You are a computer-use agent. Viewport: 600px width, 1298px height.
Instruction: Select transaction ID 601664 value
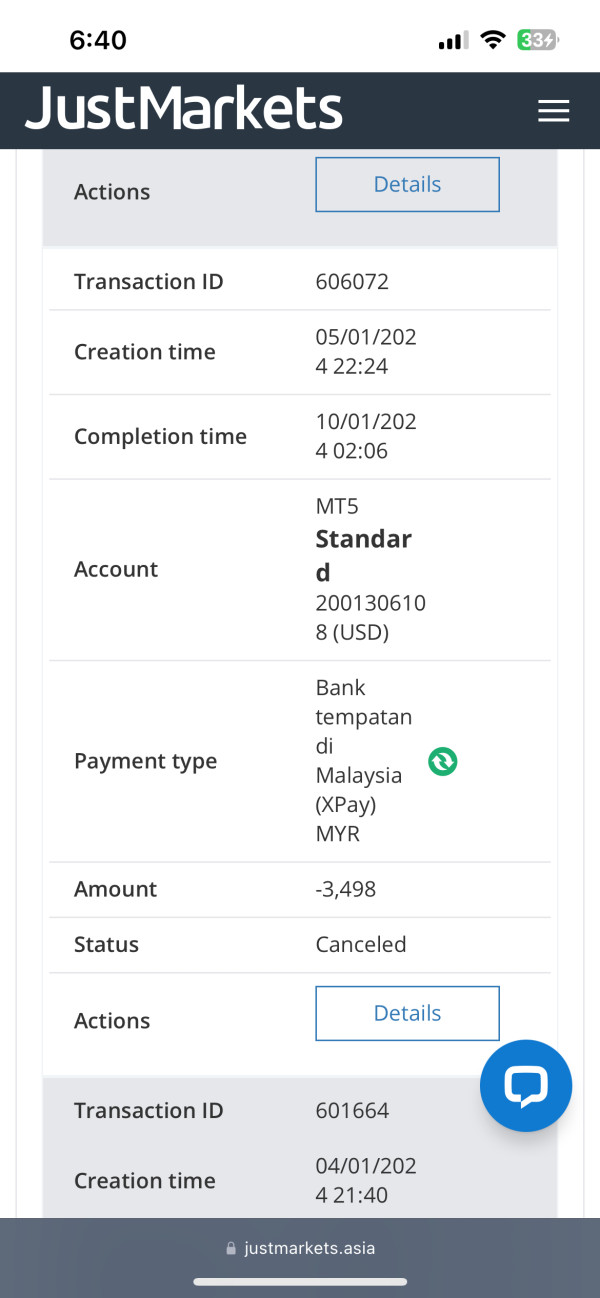point(352,1110)
